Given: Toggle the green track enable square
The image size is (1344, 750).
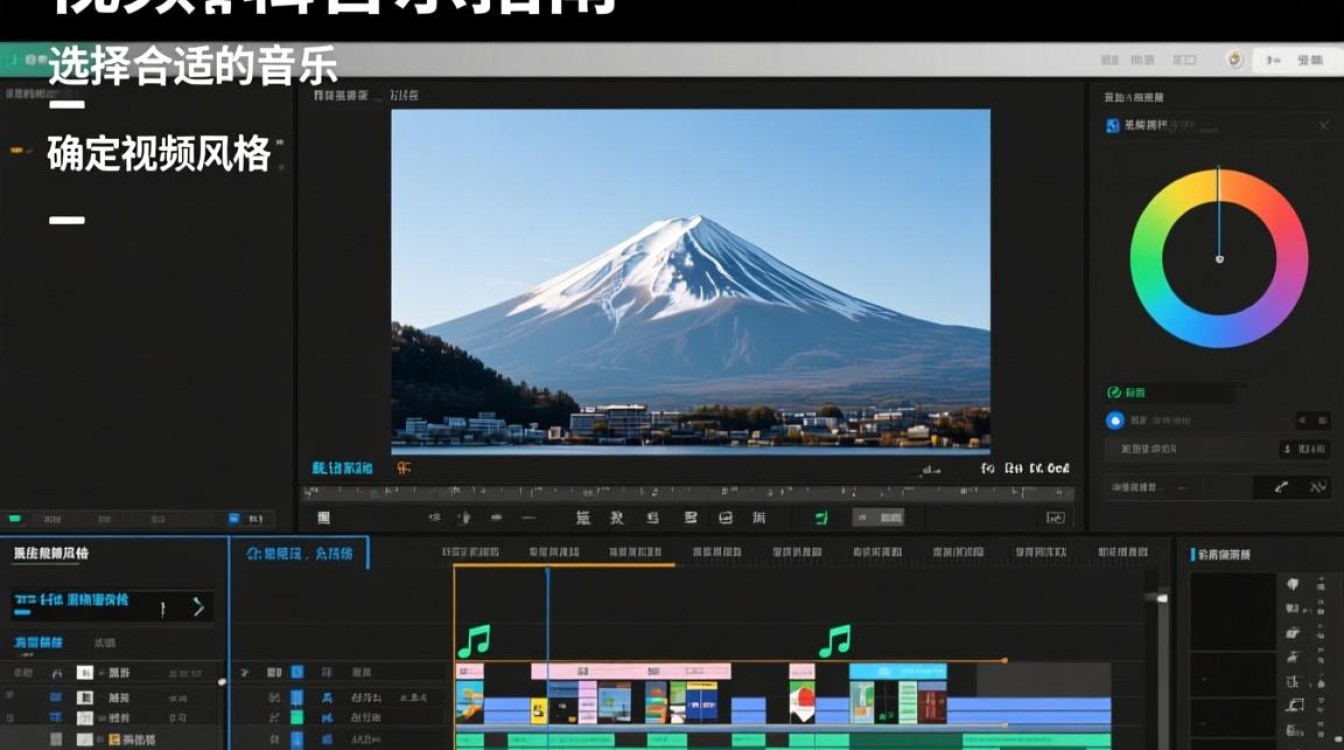Looking at the screenshot, I should pos(297,718).
